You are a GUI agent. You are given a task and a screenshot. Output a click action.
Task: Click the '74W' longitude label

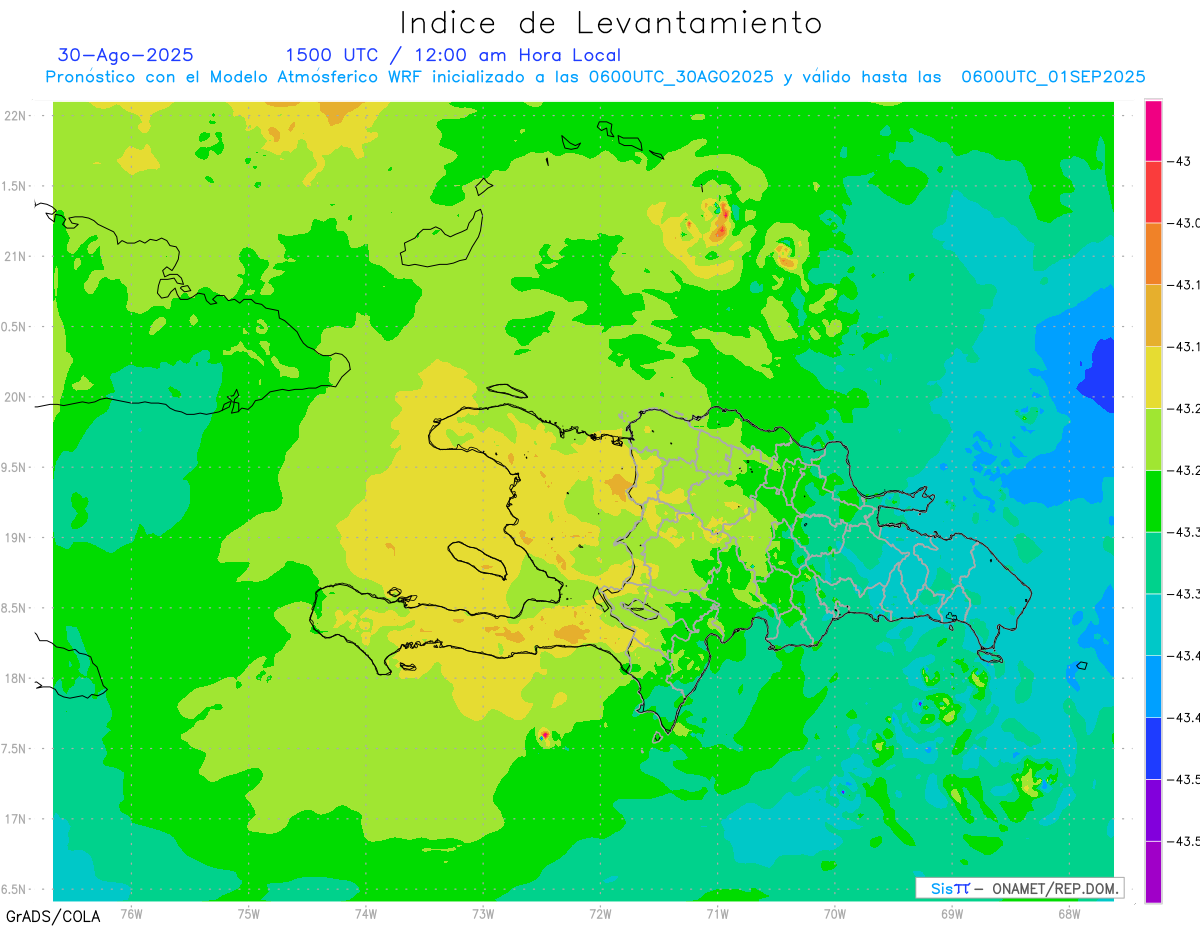point(365,913)
